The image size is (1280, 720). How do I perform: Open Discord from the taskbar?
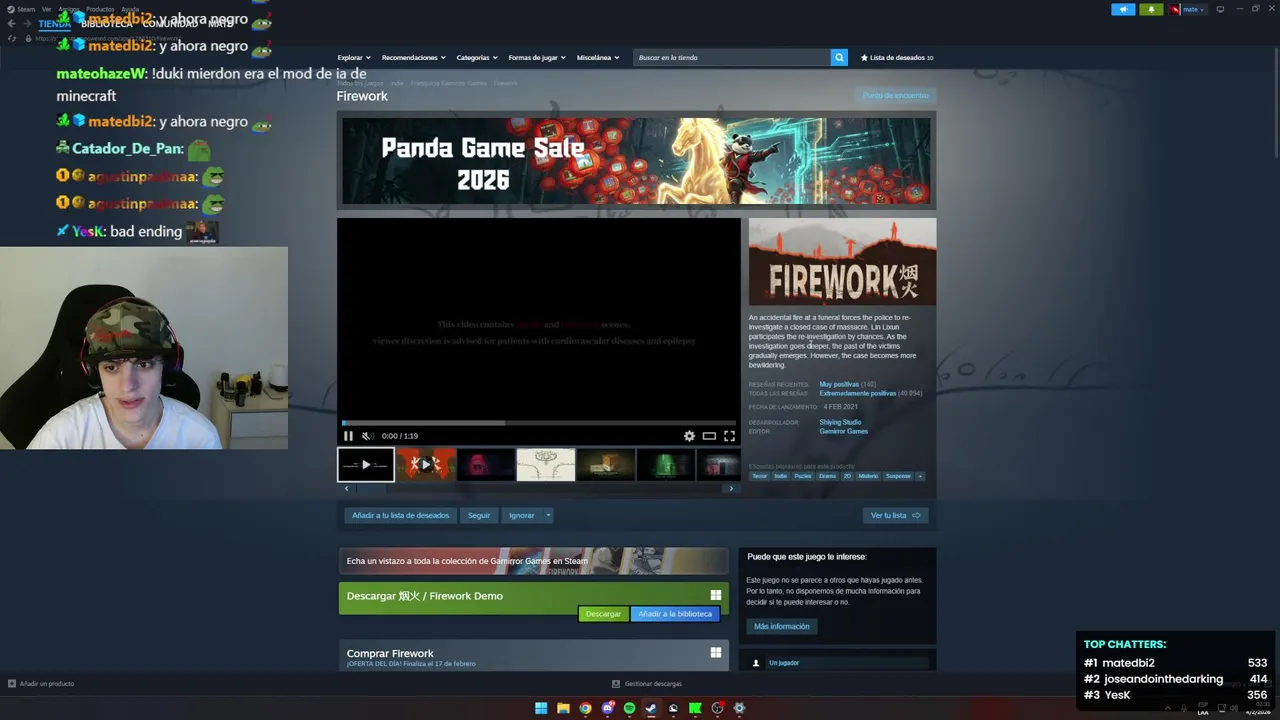tap(607, 708)
